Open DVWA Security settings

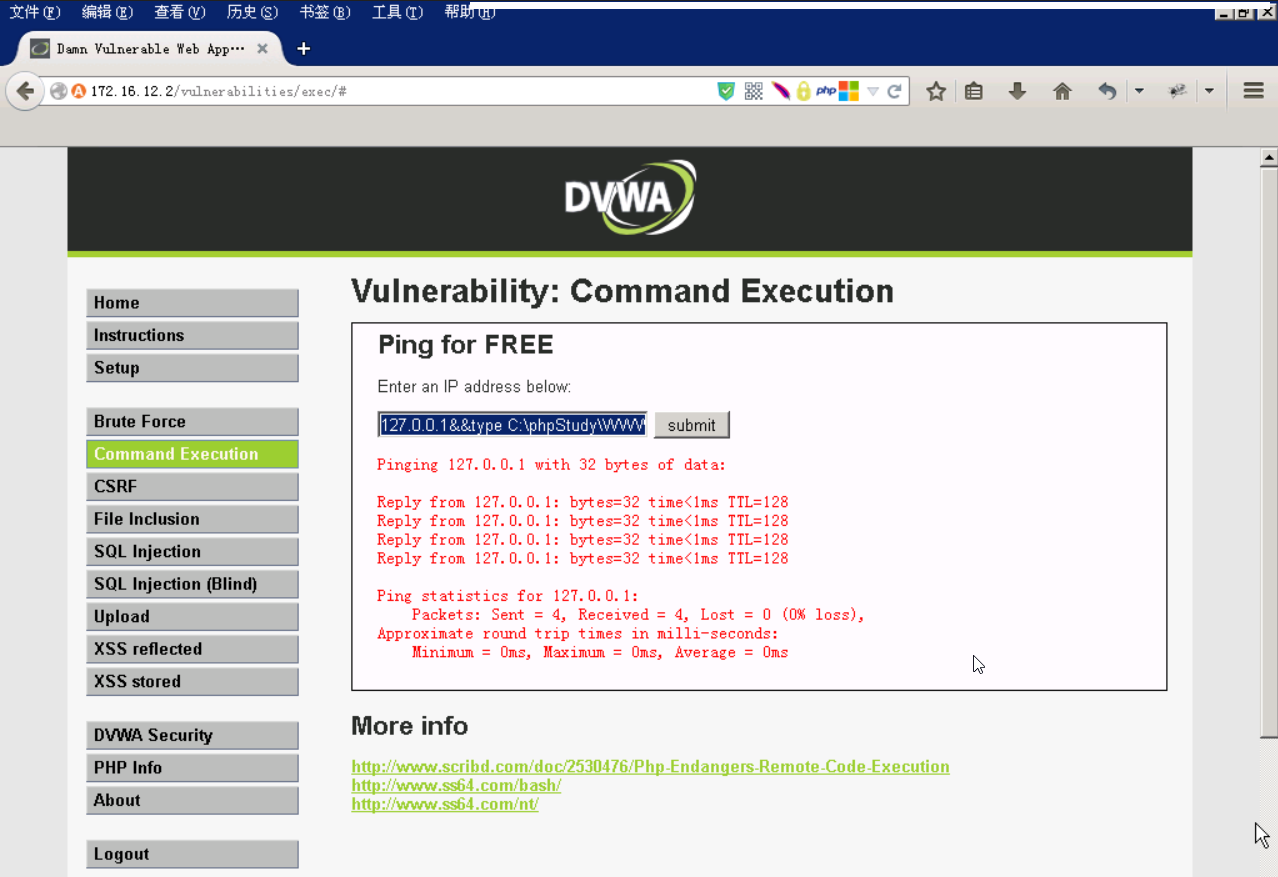coord(192,735)
